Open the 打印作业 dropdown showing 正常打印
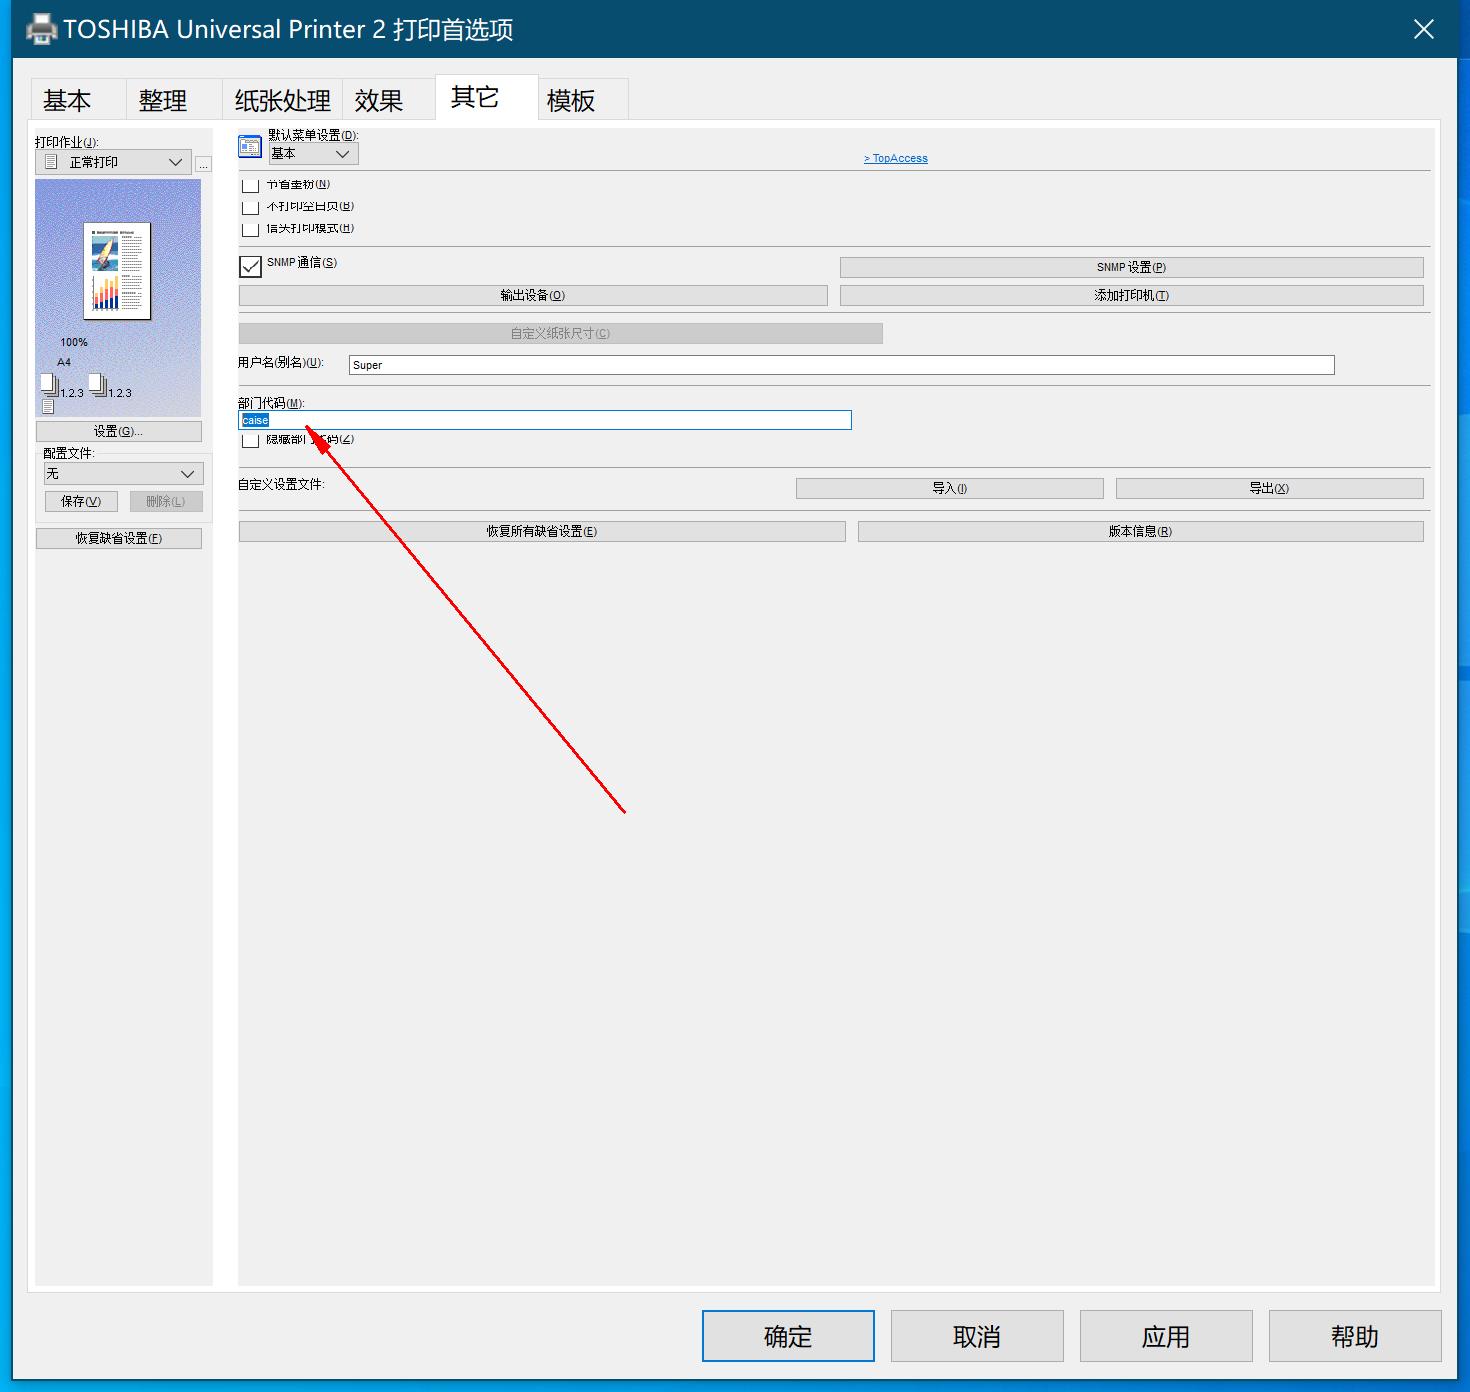Viewport: 1470px width, 1392px height. 113,162
